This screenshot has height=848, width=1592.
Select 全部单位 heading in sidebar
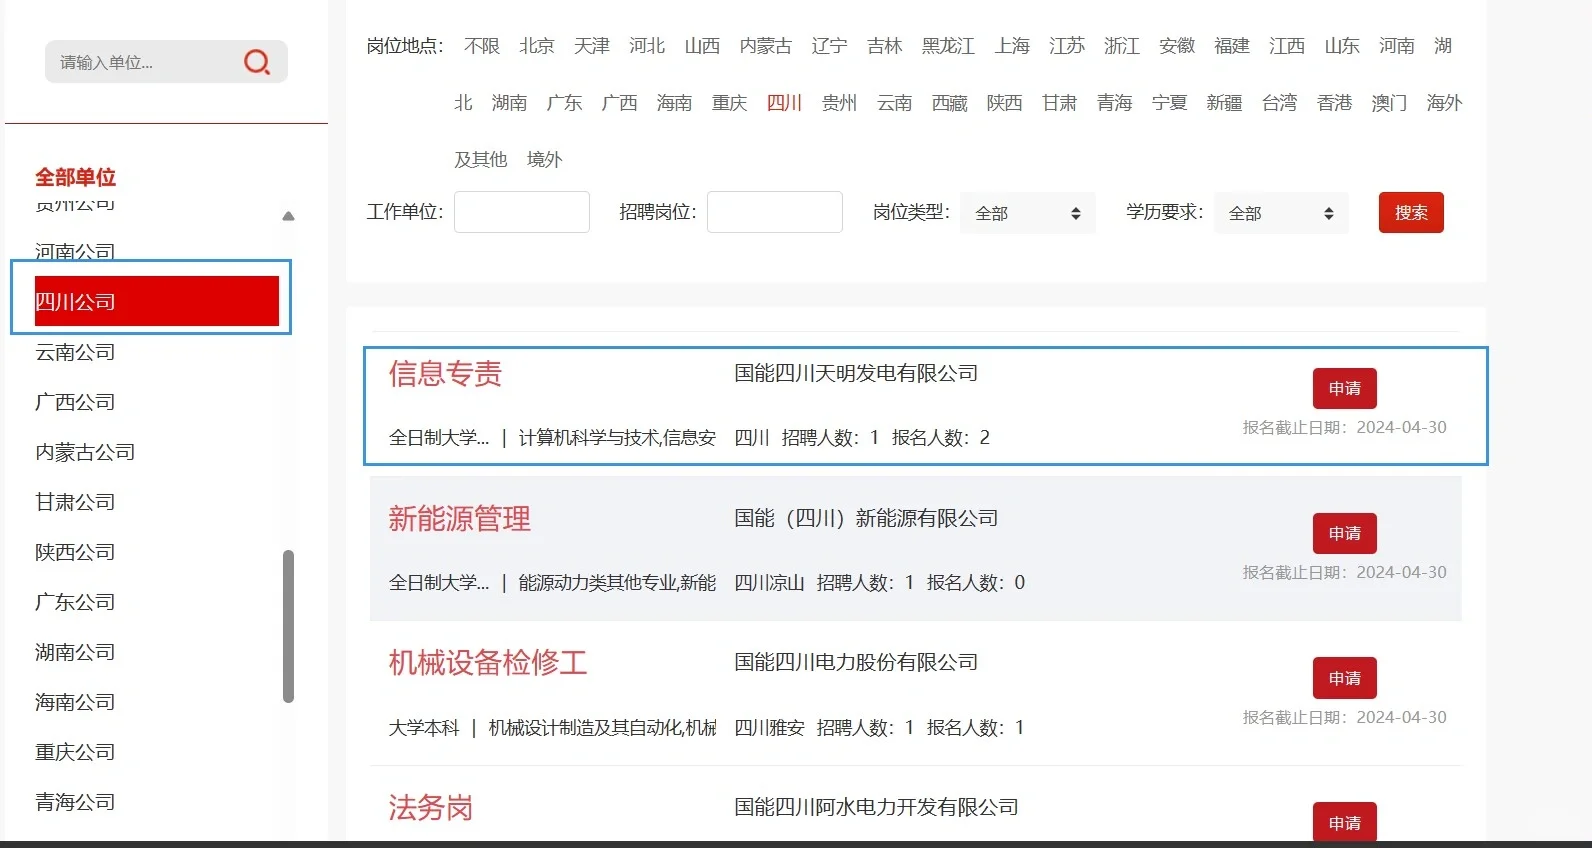pos(75,177)
